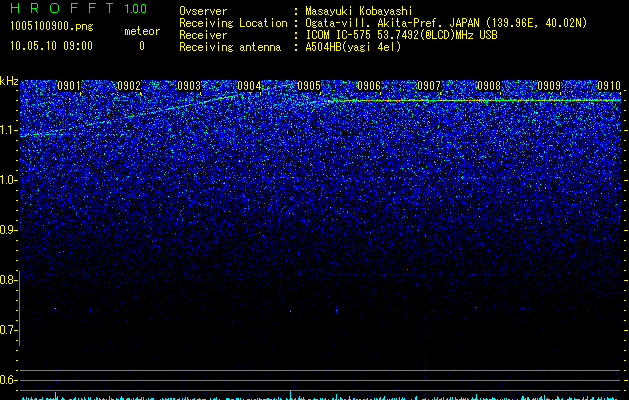Click the HROFFT program title

point(61,8)
